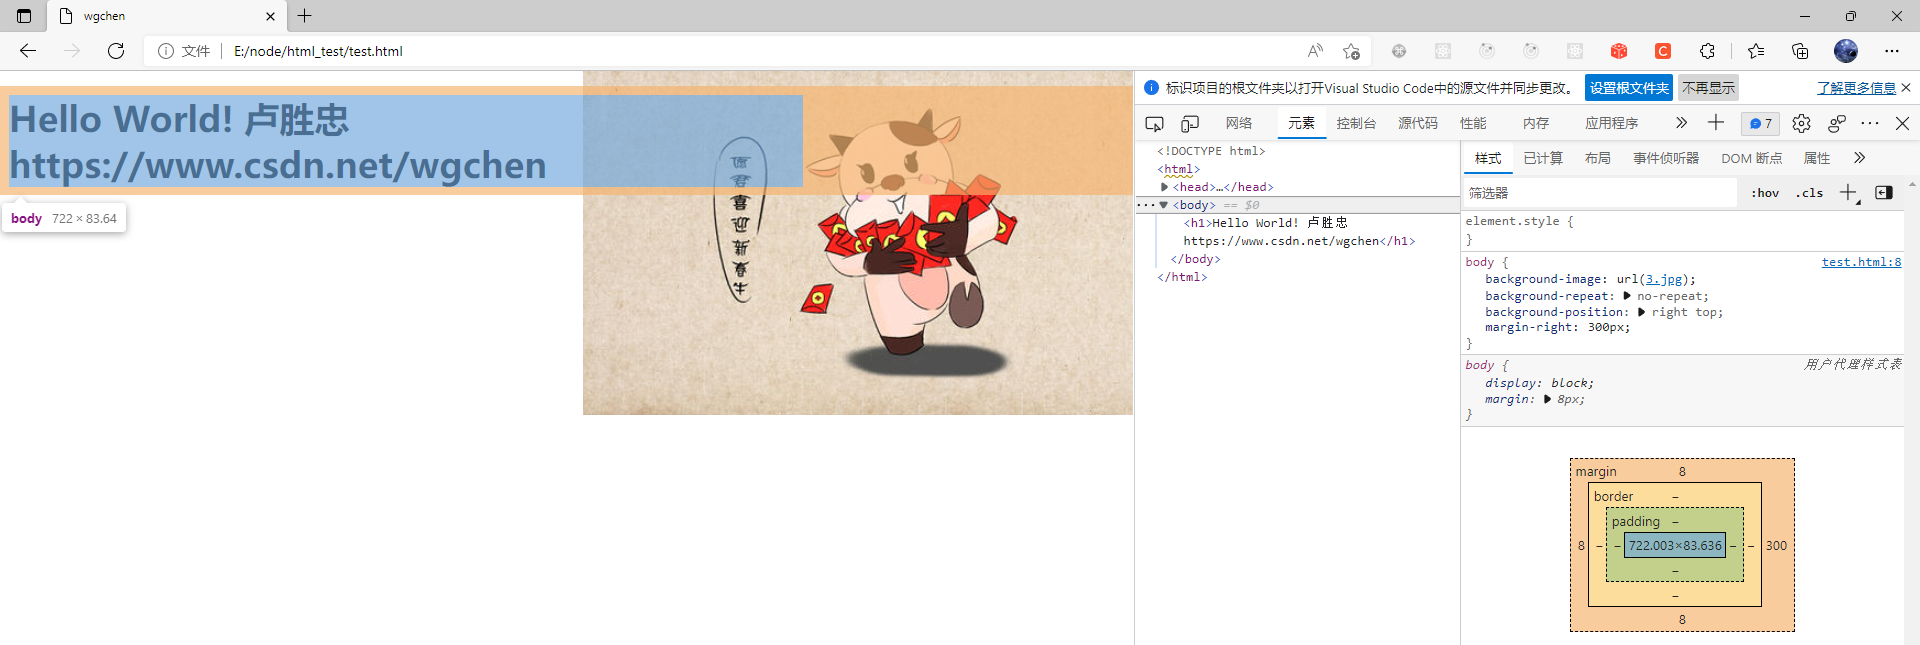Expand more sidebar panes chevron
The height and width of the screenshot is (645, 1920).
point(1859,158)
